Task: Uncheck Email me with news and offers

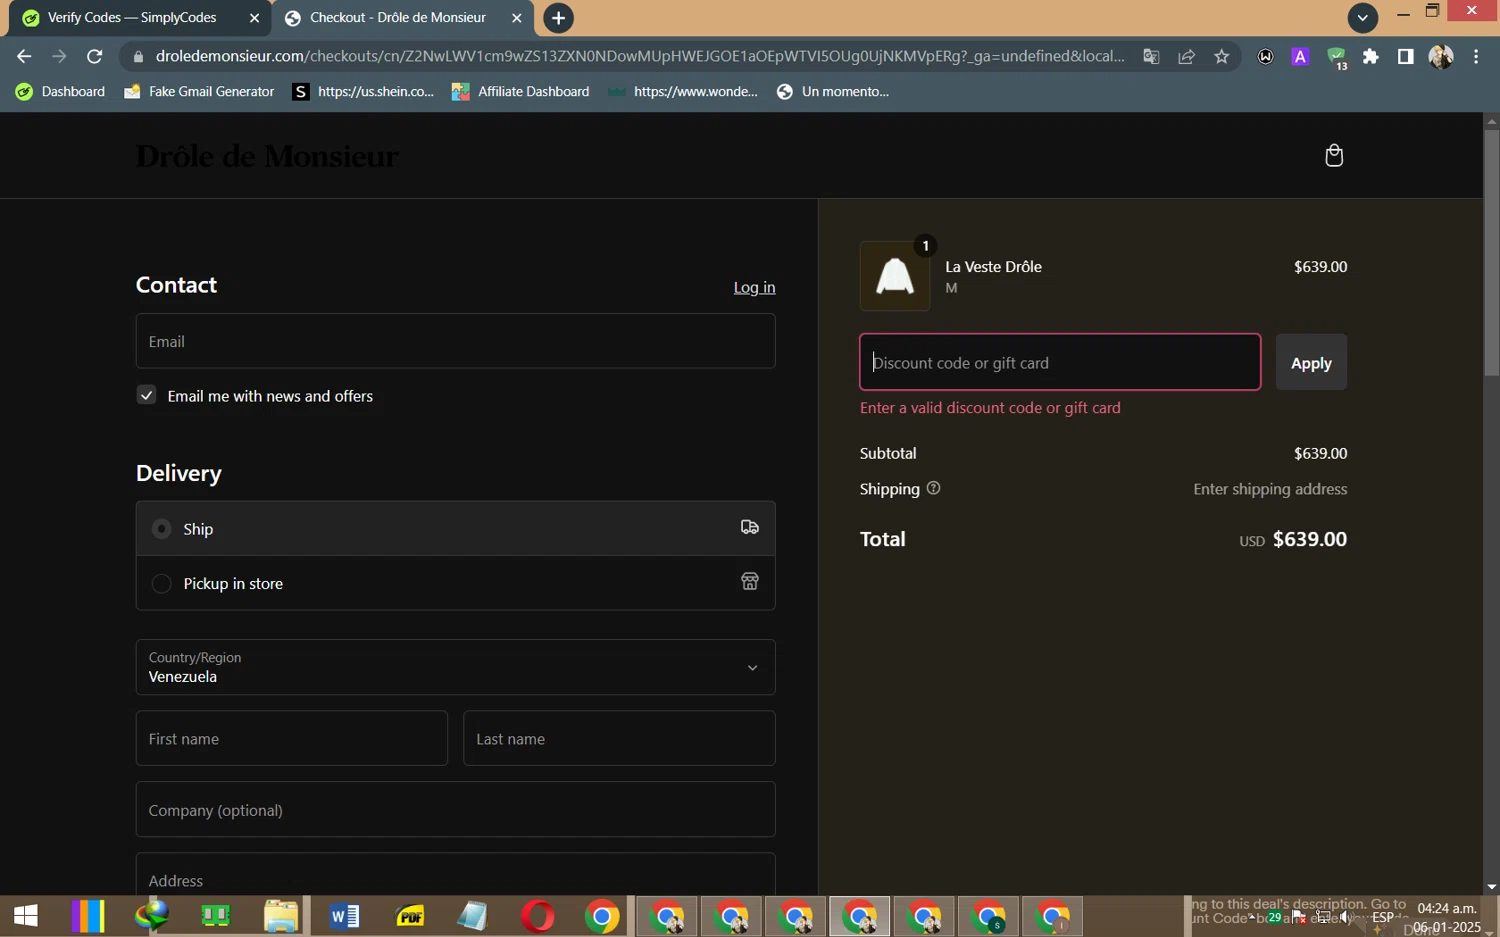Action: pos(146,395)
